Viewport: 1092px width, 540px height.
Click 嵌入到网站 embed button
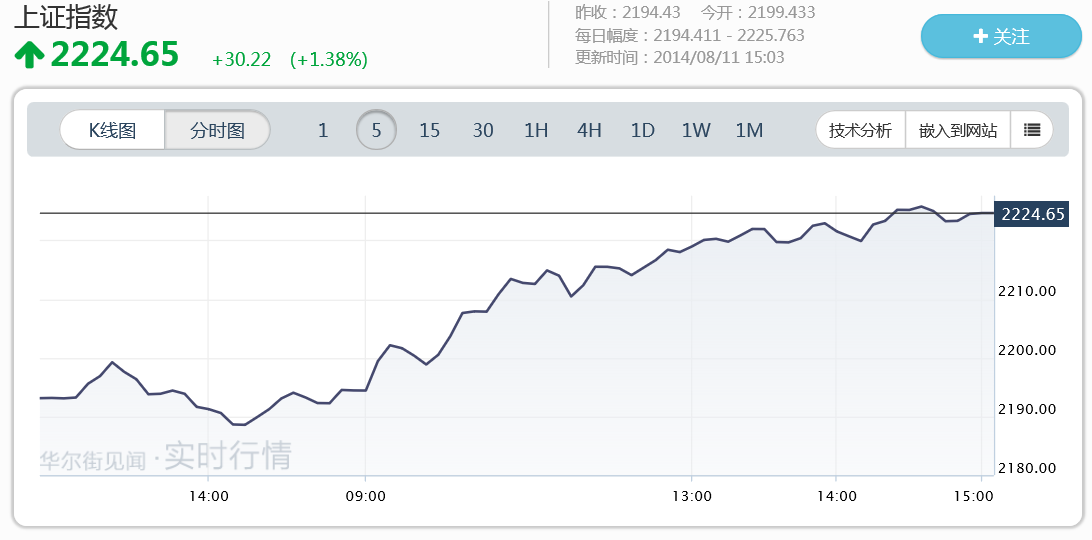[x=958, y=130]
